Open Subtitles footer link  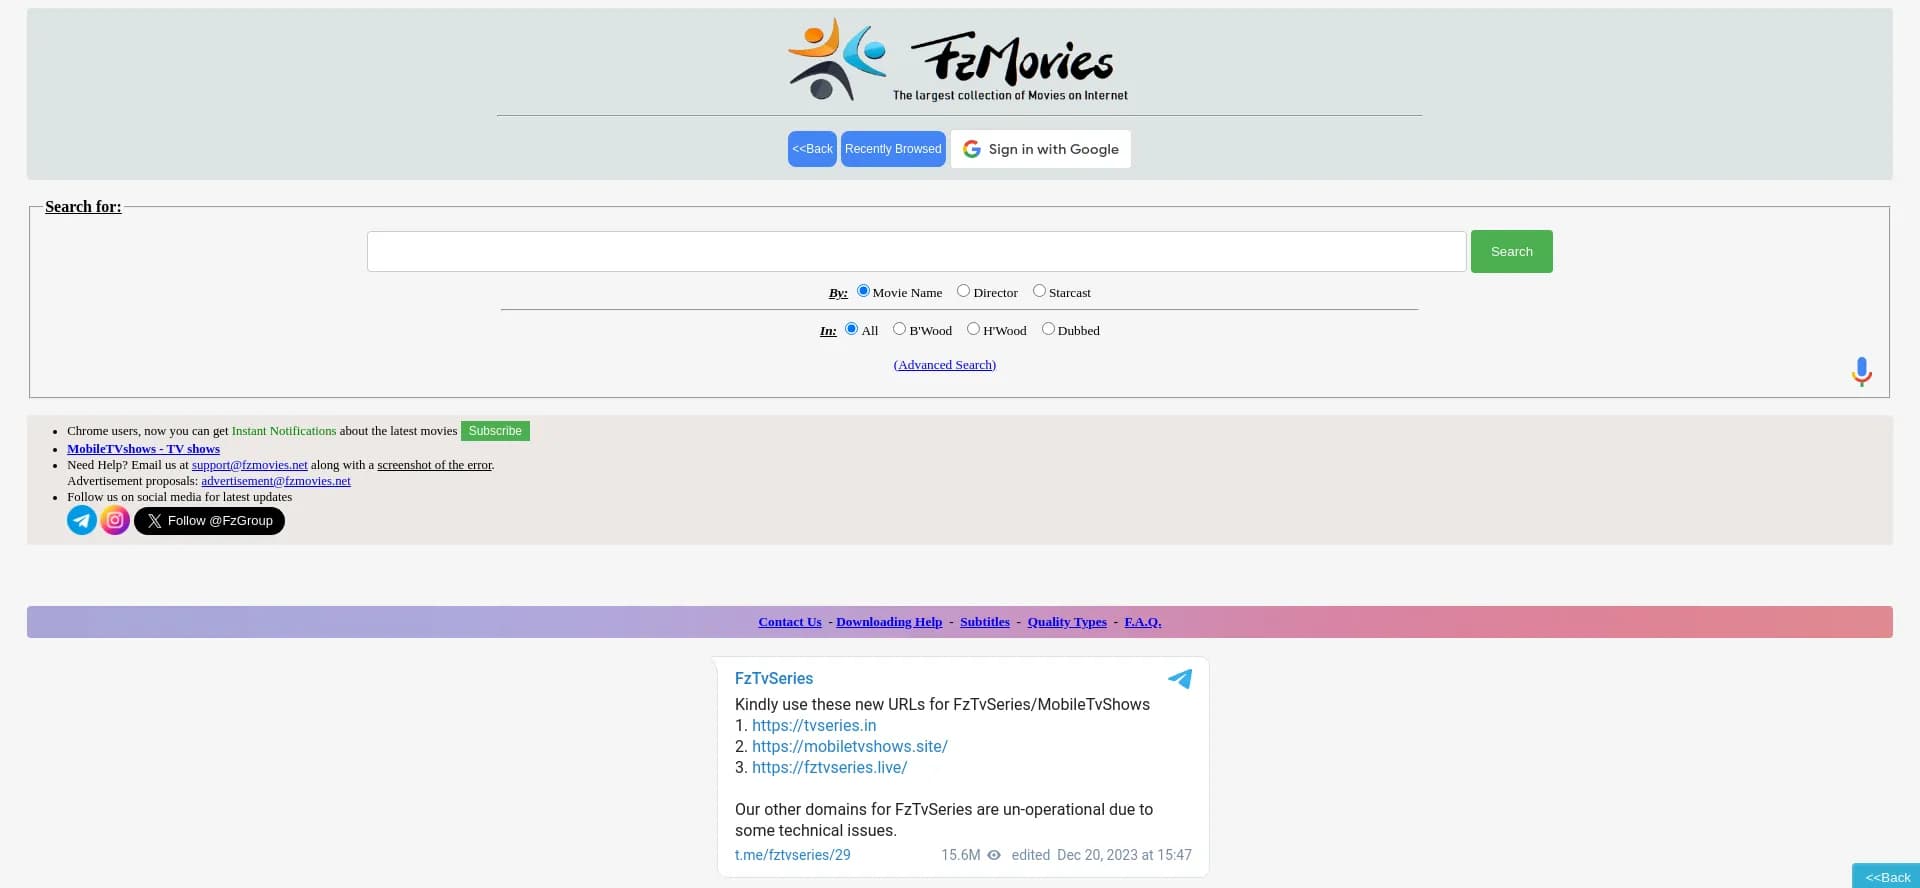985,622
